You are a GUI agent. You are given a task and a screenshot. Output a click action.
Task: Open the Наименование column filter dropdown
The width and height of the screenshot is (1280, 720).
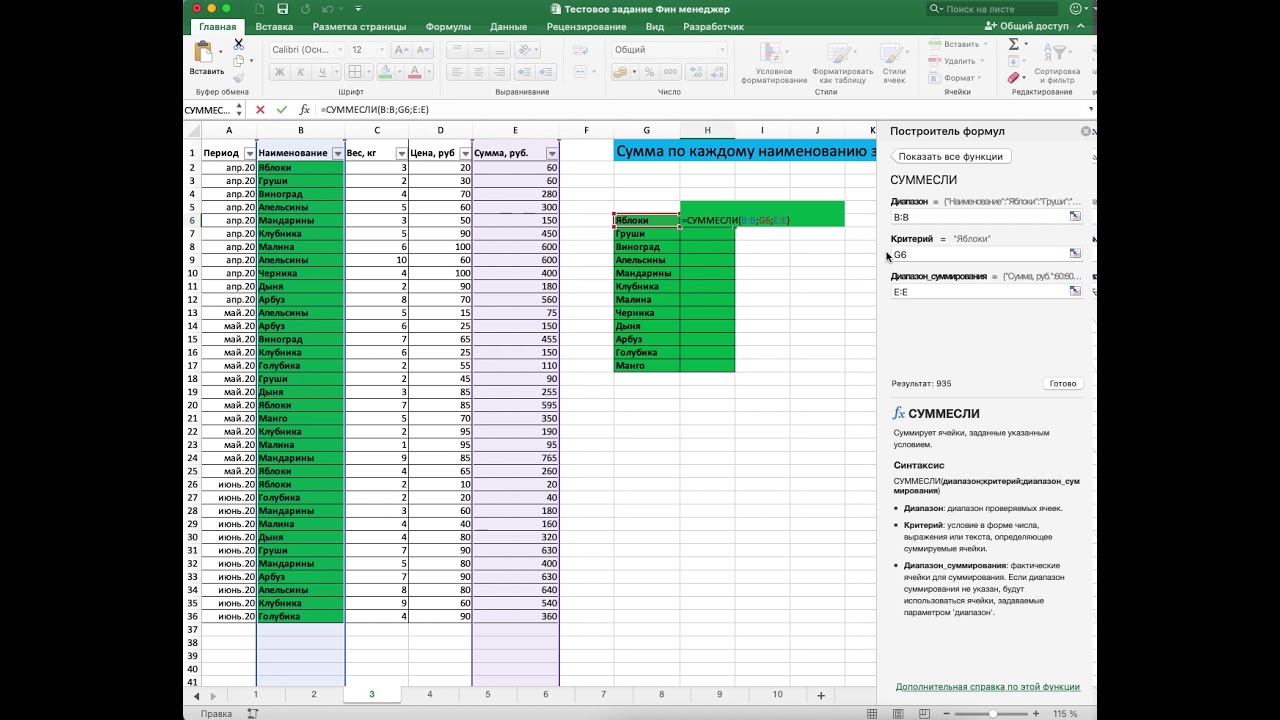[x=336, y=153]
